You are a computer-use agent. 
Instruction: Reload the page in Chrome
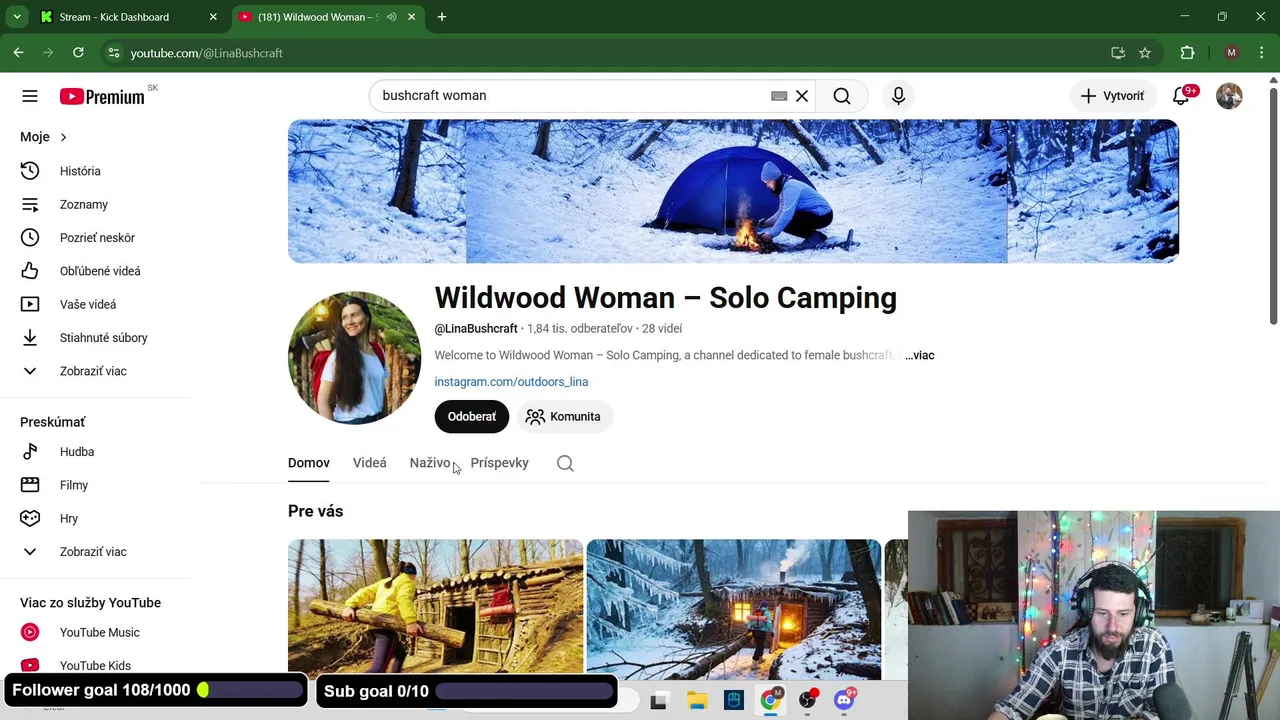coord(78,53)
